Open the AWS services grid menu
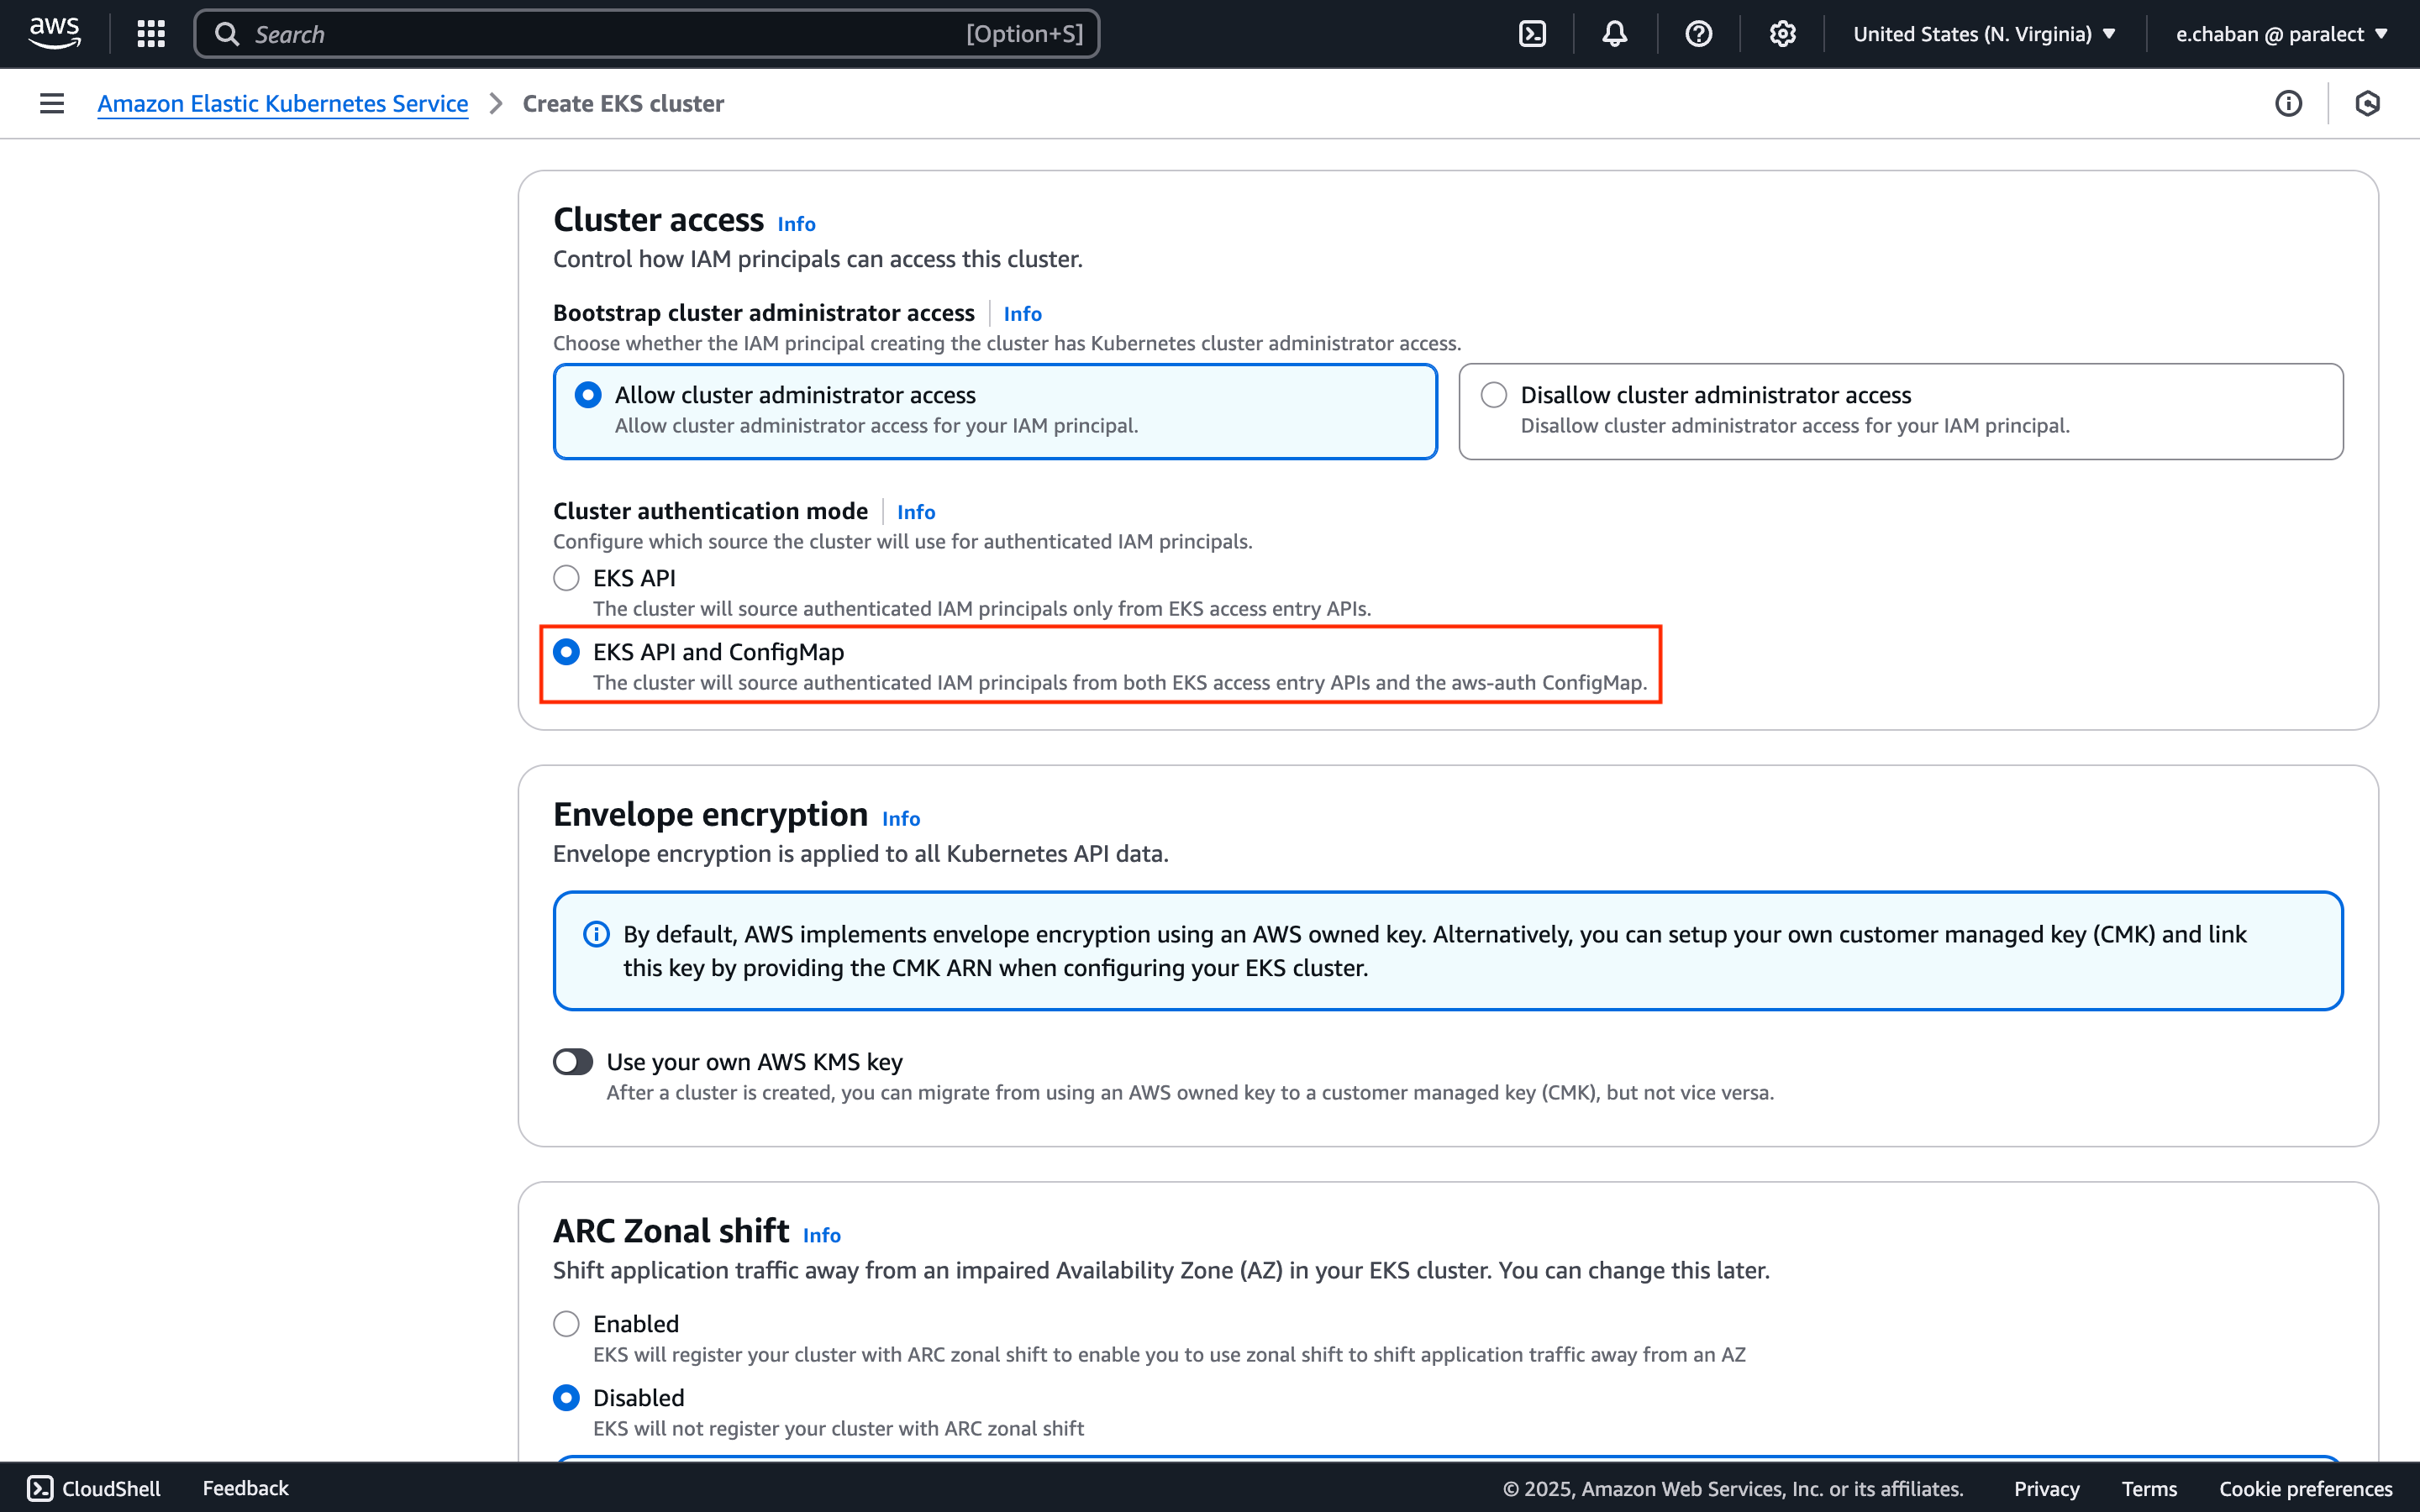Screen dimensions: 2420x1512 150,33
